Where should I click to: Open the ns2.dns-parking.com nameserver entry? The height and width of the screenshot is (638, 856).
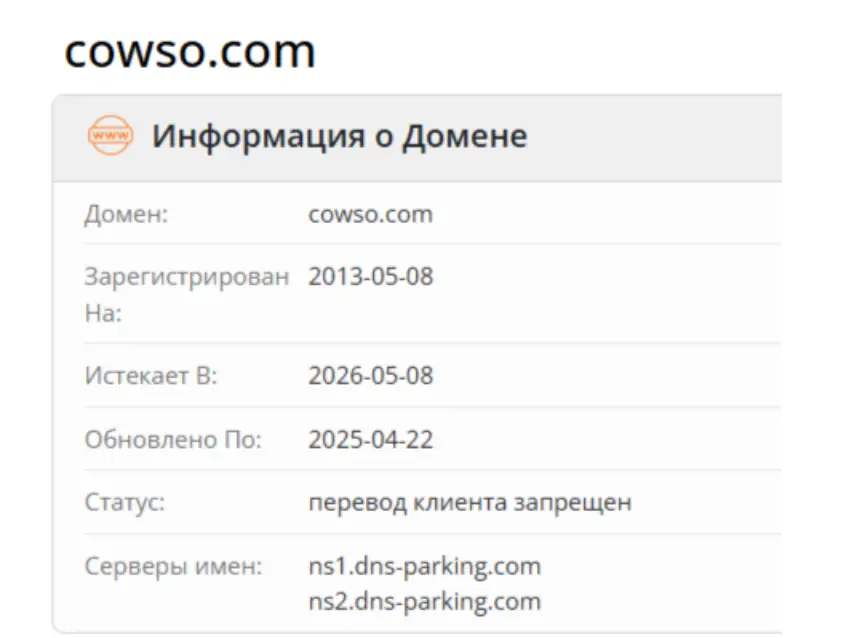tap(424, 601)
